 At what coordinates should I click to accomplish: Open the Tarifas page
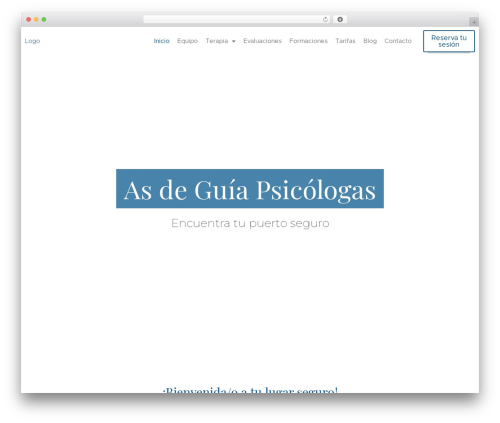(x=345, y=41)
